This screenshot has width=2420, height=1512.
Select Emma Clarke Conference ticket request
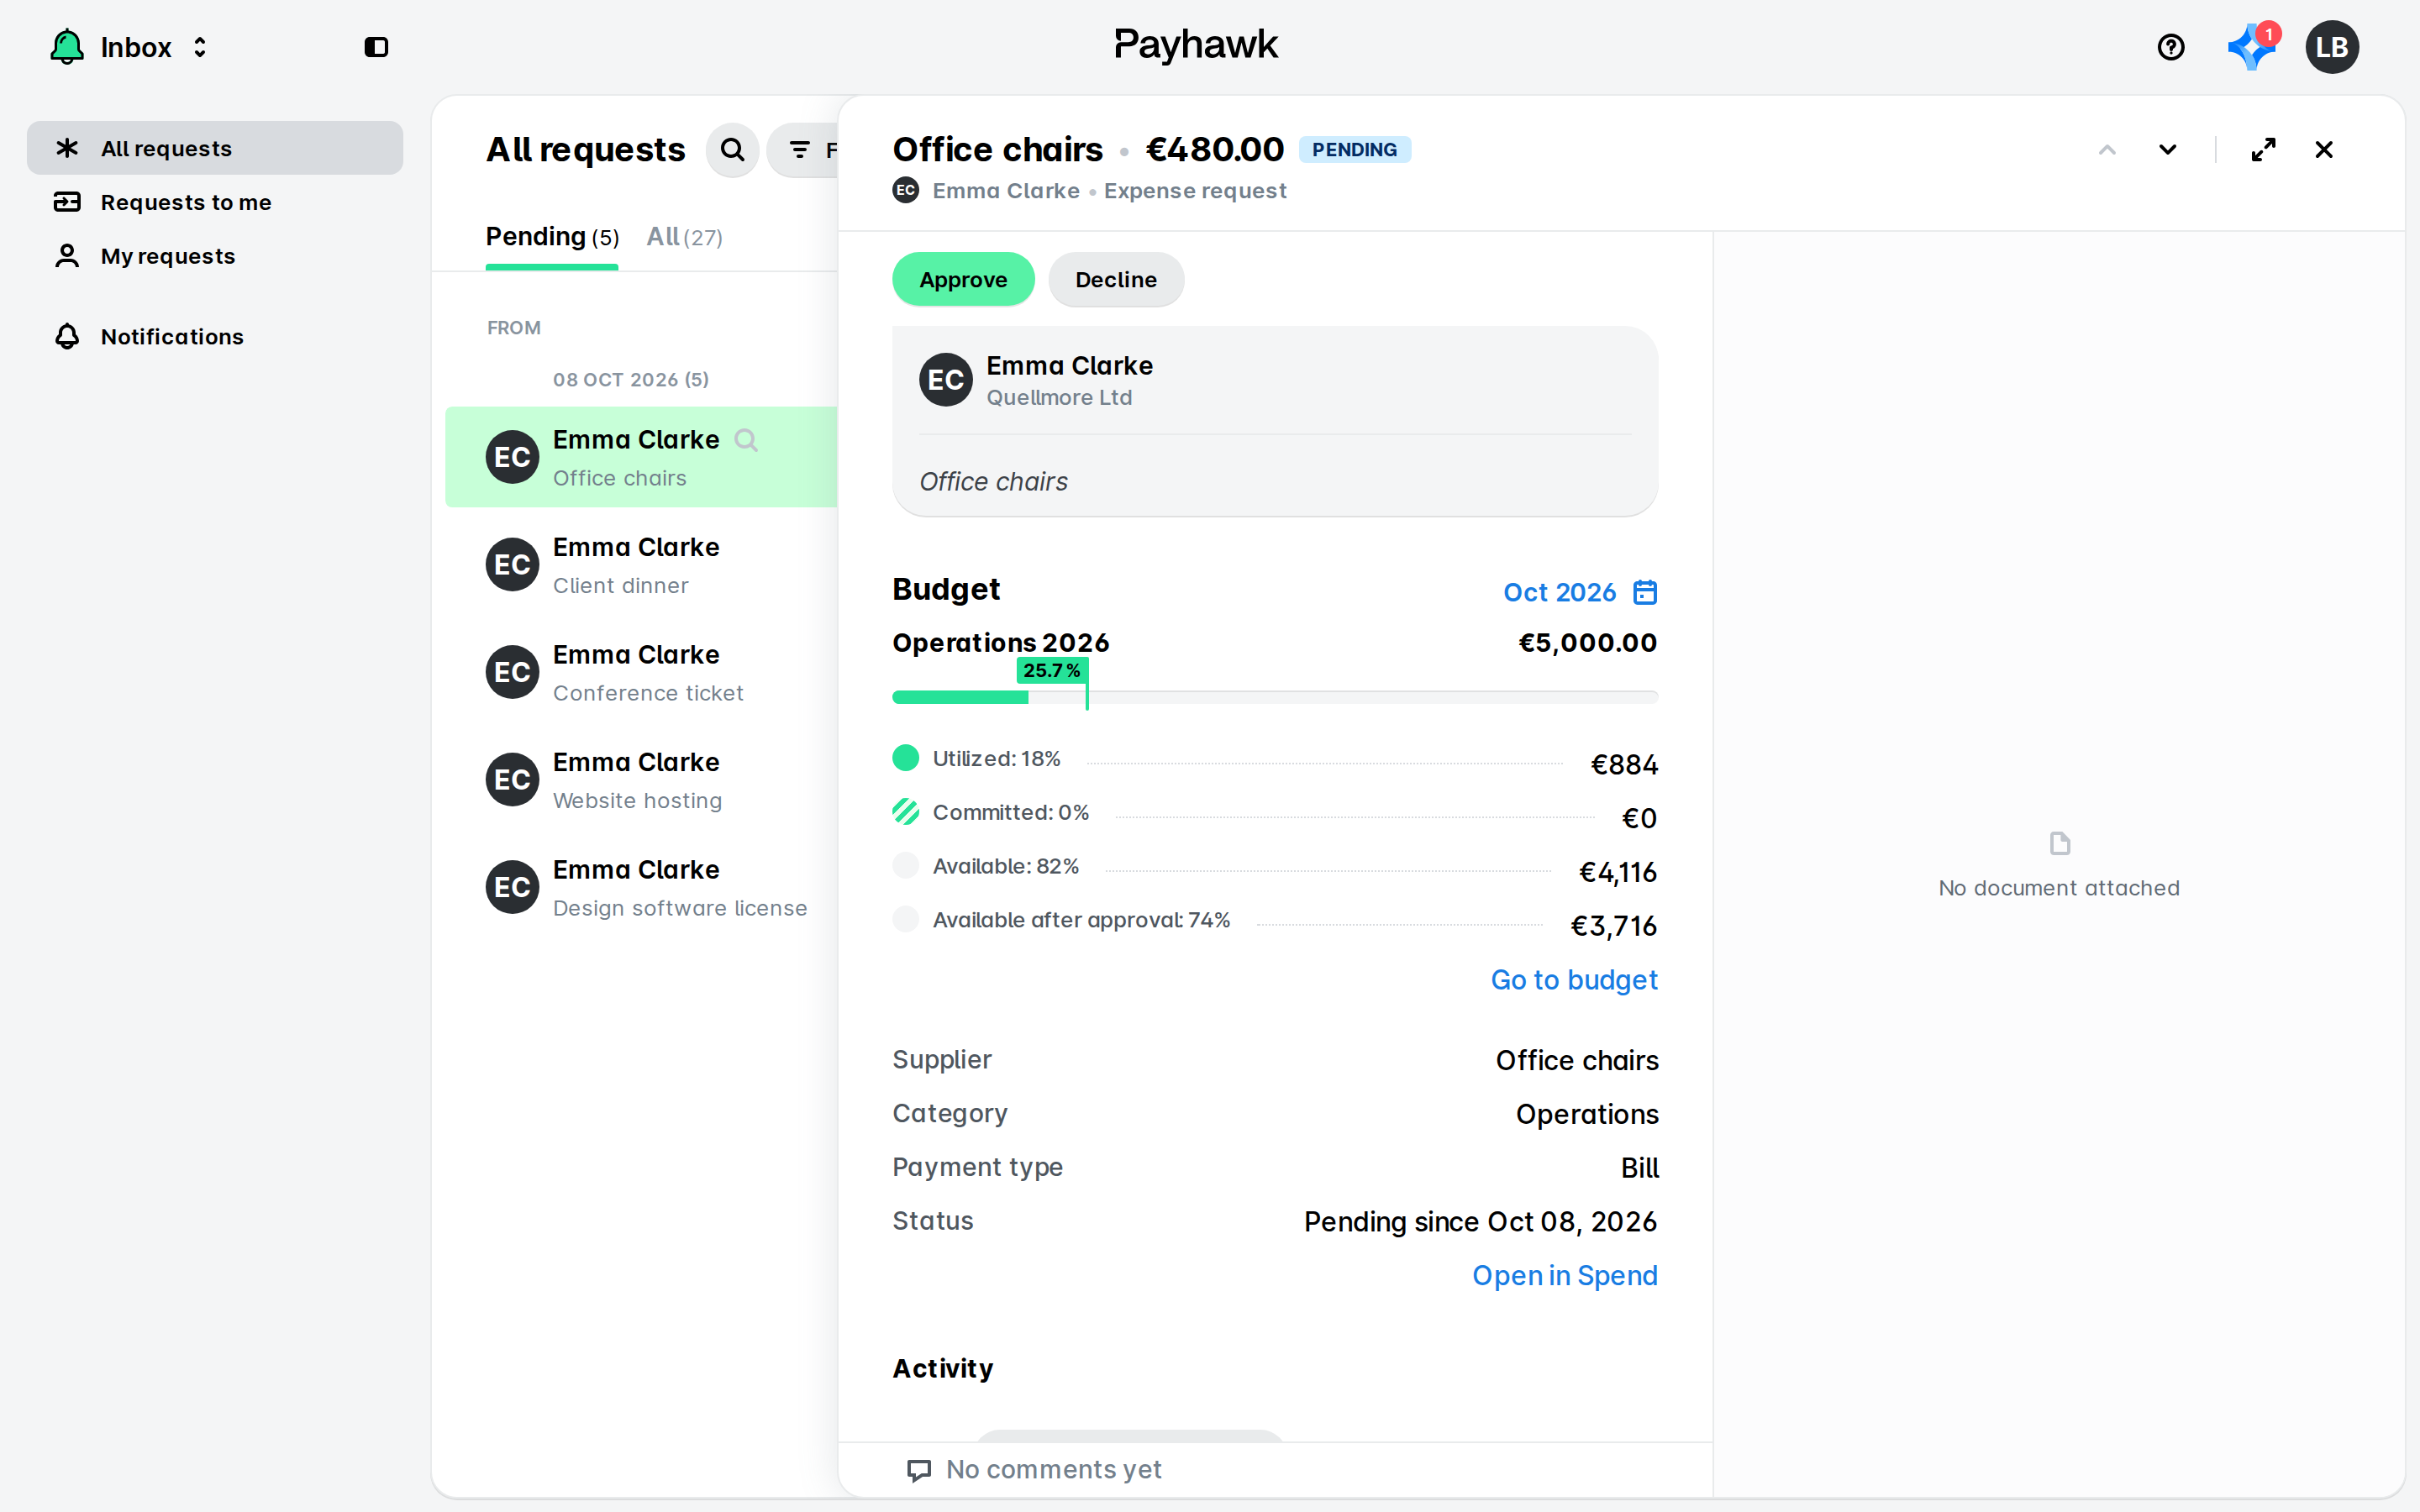641,672
